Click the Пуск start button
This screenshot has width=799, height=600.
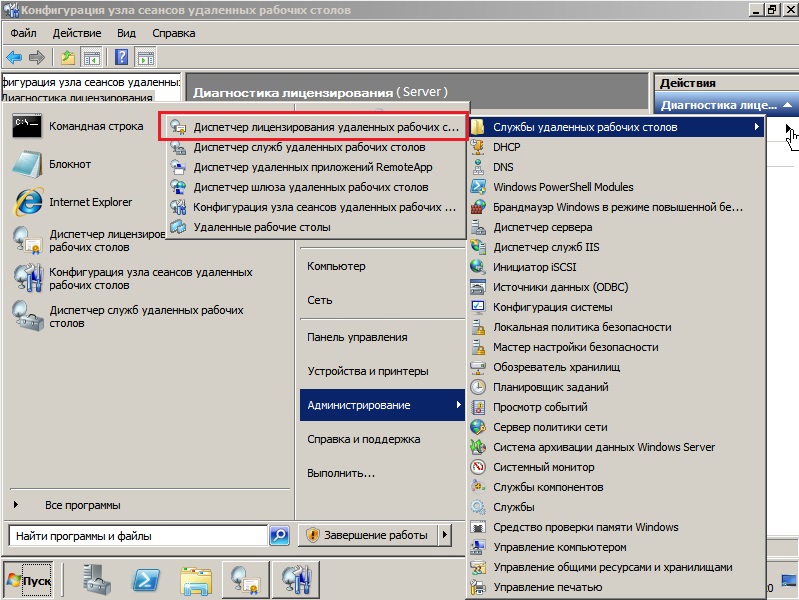point(29,580)
